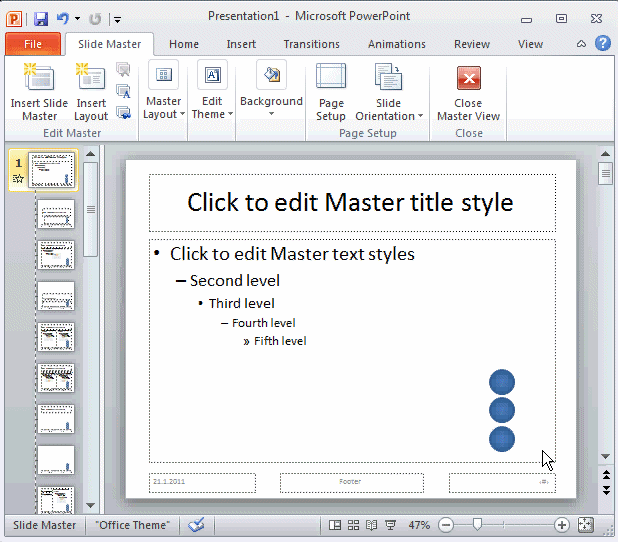
Task: Switch to Reading View in status bar
Action: click(372, 525)
